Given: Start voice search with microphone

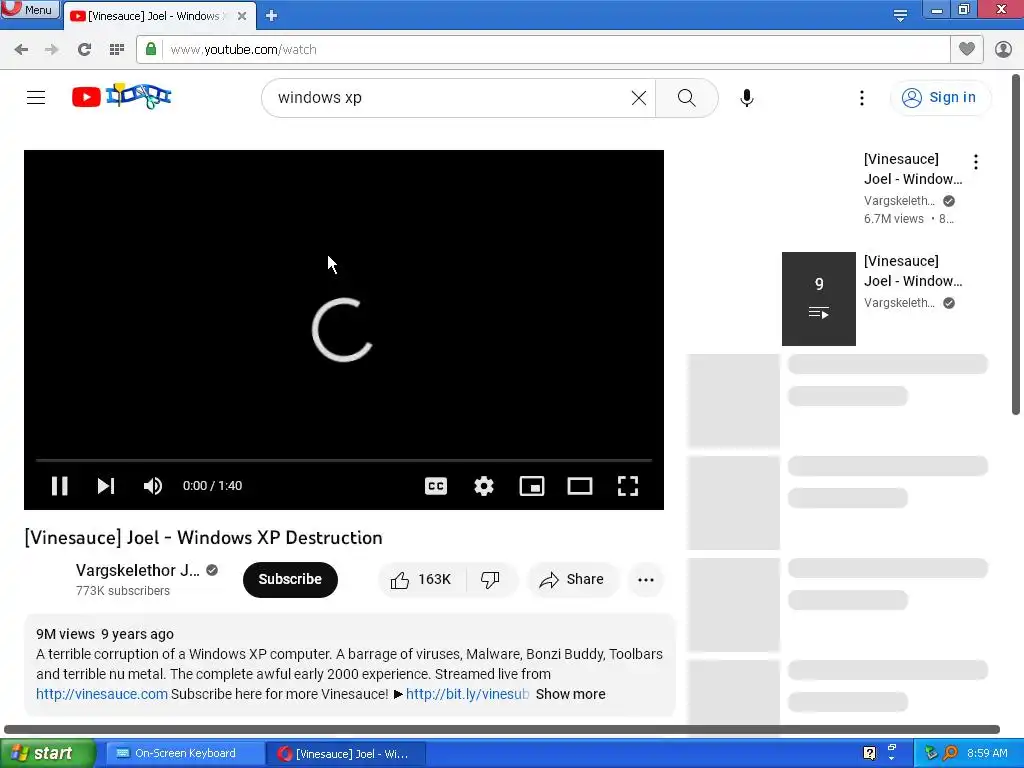Looking at the screenshot, I should [746, 98].
